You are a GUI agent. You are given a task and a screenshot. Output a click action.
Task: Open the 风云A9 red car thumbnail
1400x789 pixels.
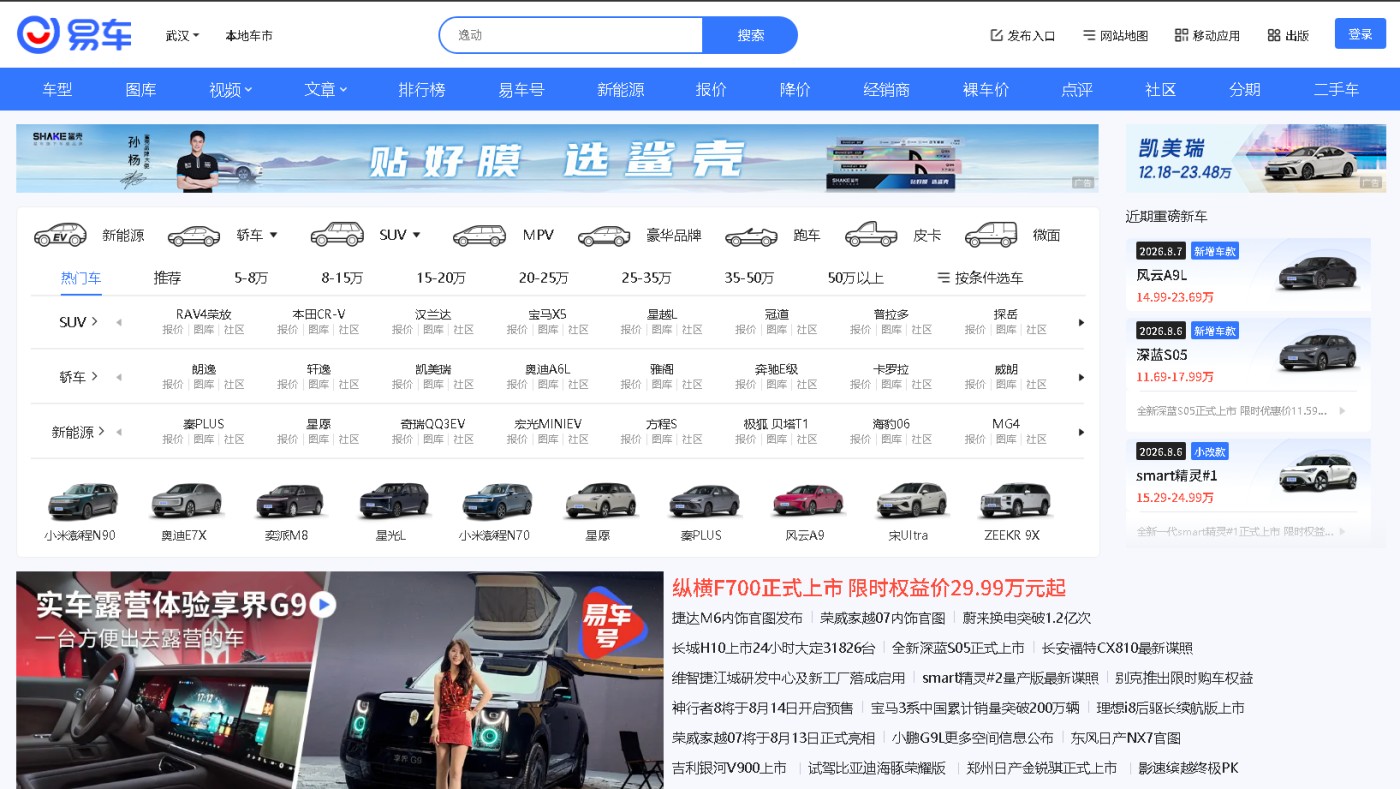807,501
